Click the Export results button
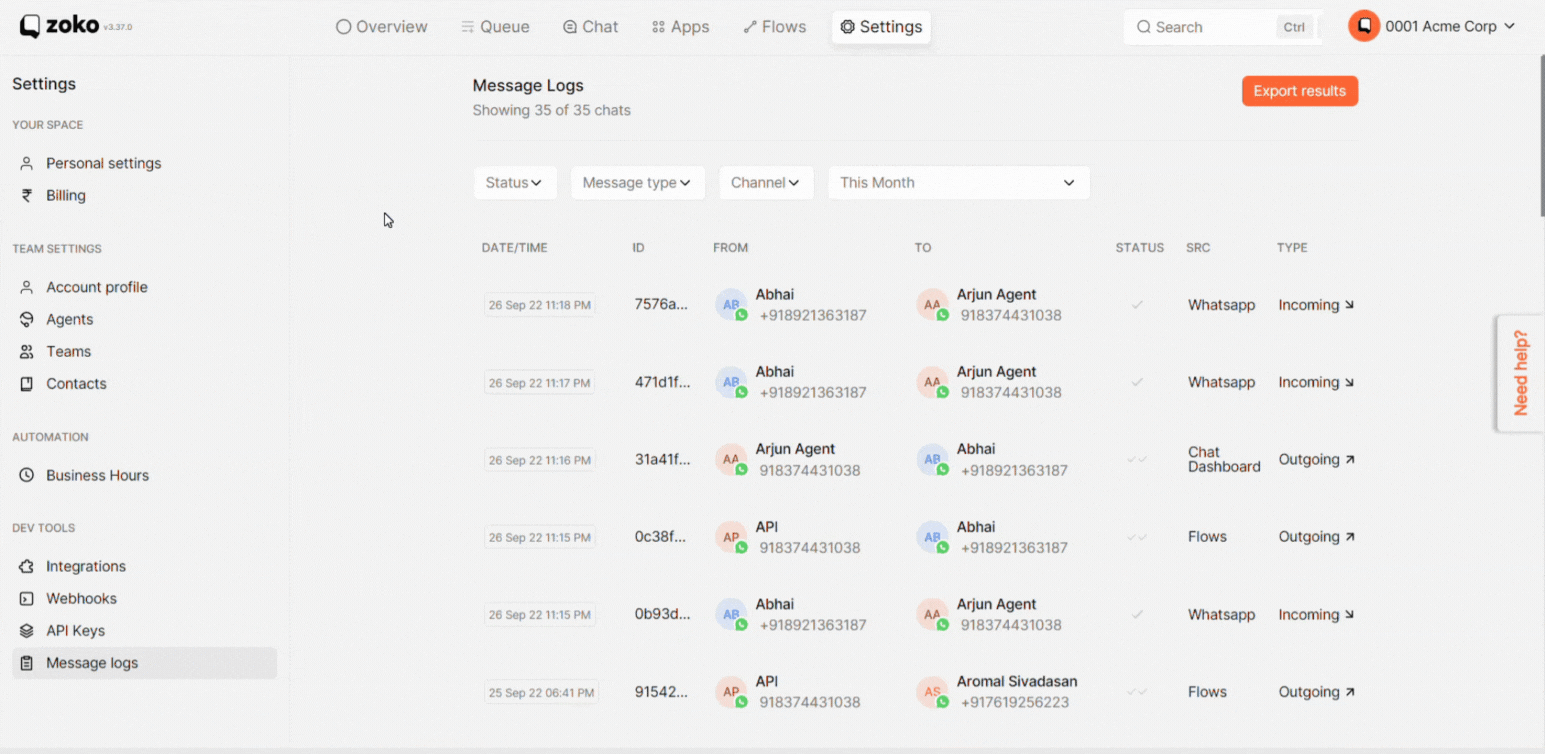1545x754 pixels. (x=1300, y=91)
